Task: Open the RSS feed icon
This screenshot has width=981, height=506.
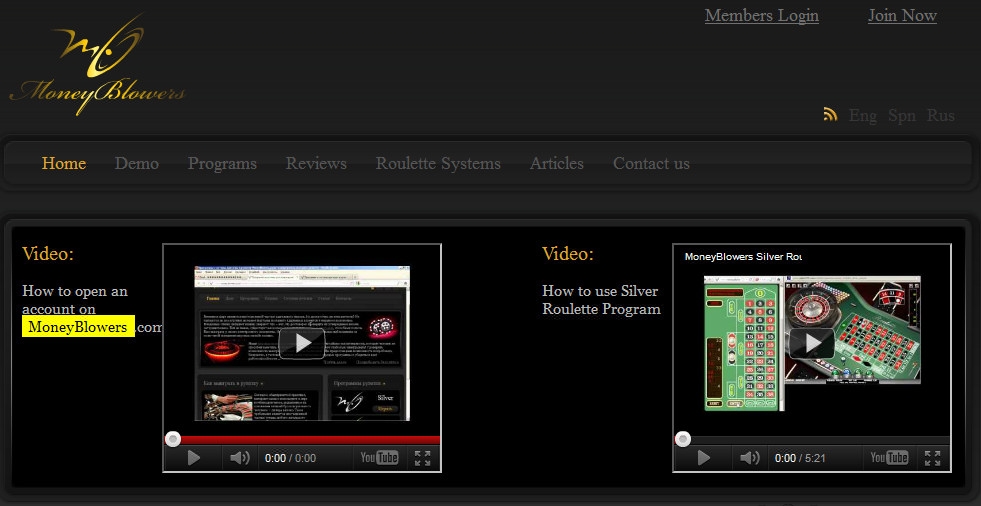Action: 830,114
